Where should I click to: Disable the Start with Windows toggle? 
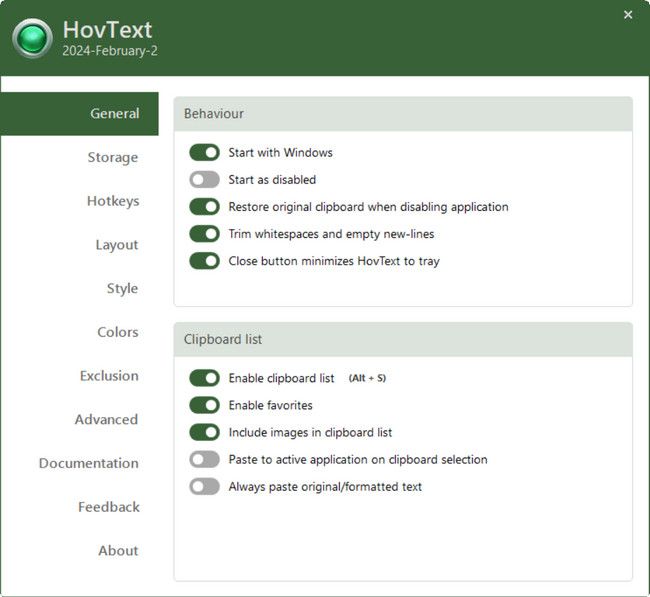pos(204,153)
